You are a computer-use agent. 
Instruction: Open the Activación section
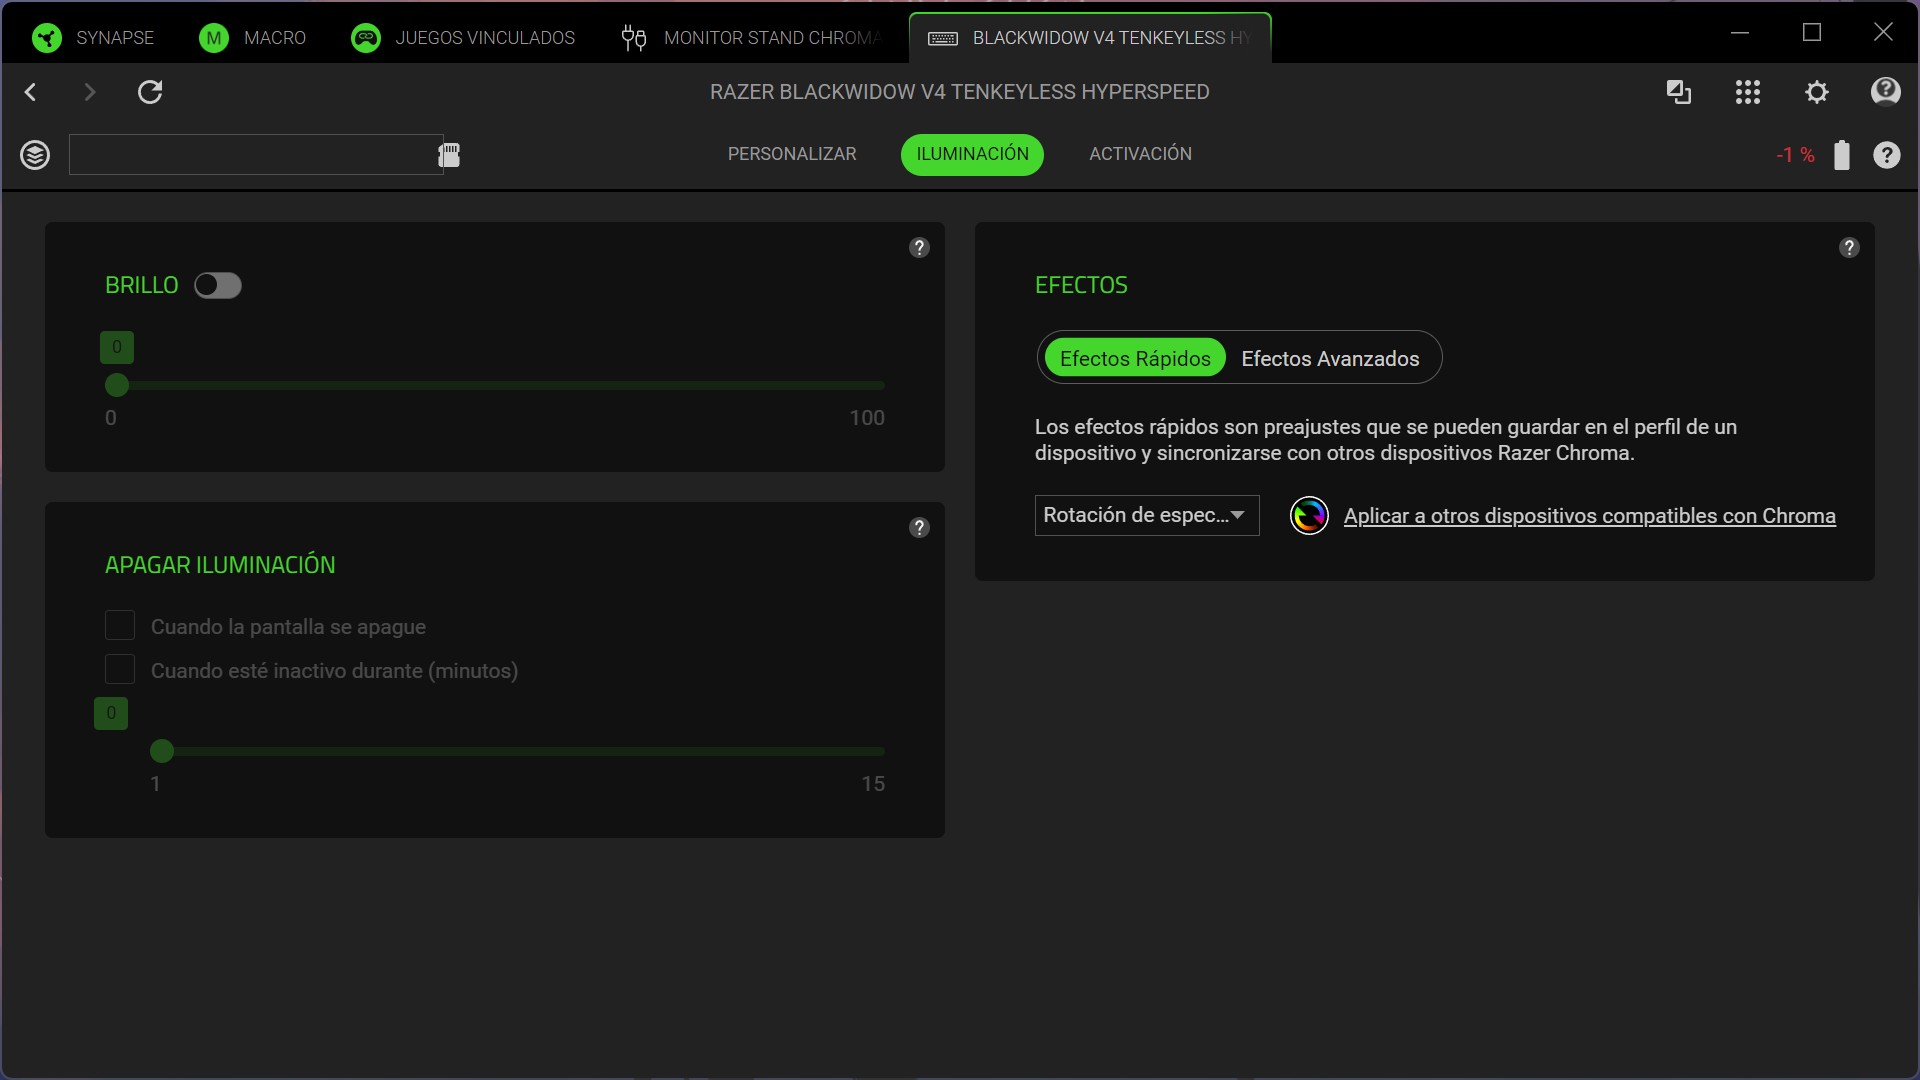tap(1140, 154)
